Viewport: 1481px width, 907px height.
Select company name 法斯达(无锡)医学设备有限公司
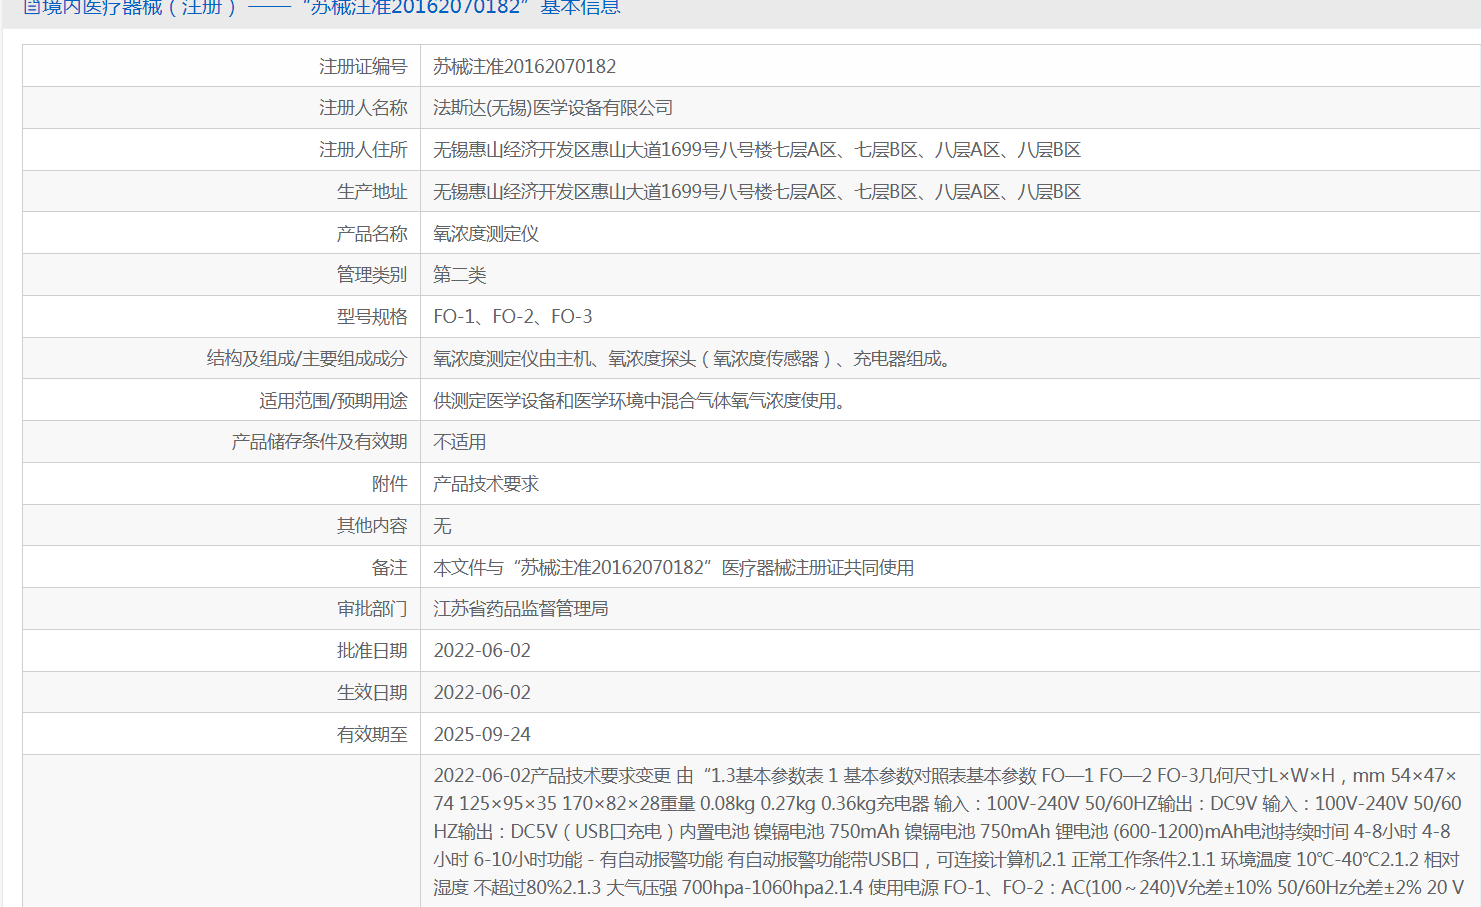point(552,108)
